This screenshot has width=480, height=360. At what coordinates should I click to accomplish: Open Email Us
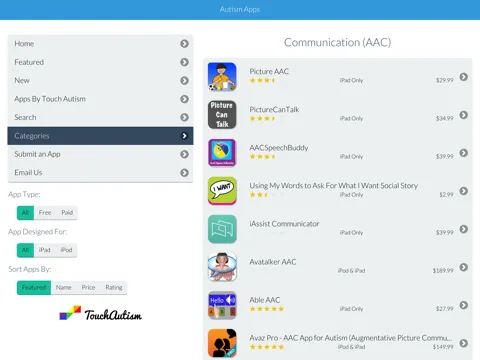100,173
